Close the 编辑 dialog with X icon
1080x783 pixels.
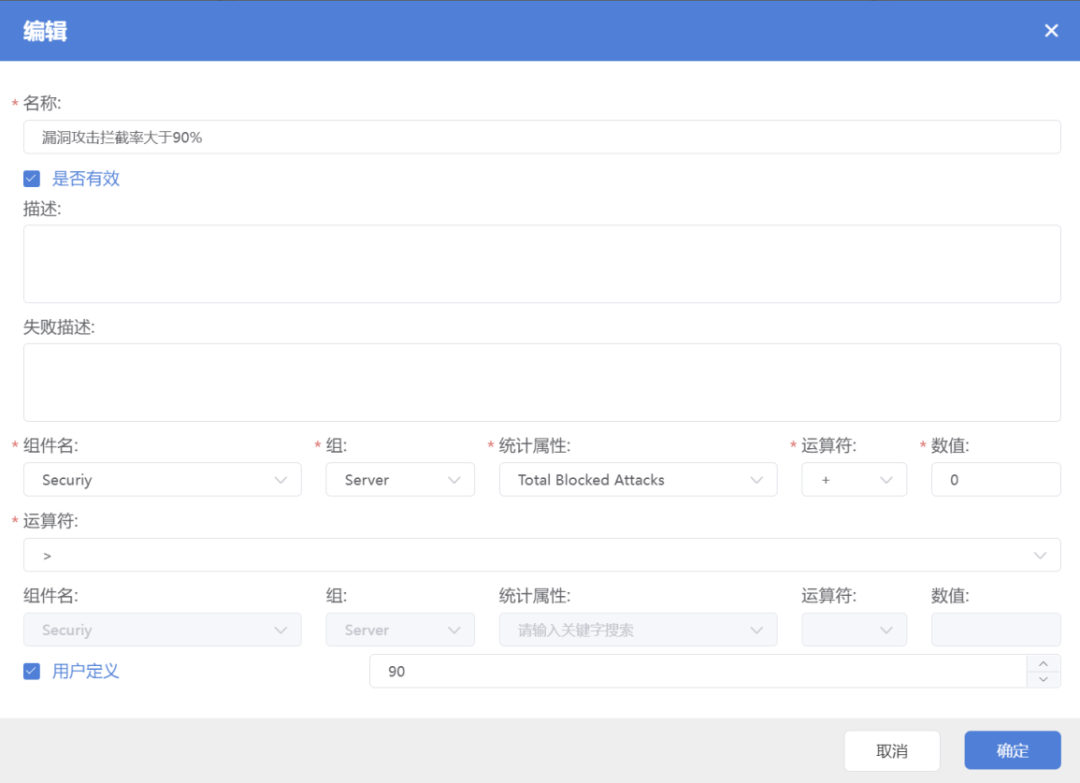coord(1050,30)
